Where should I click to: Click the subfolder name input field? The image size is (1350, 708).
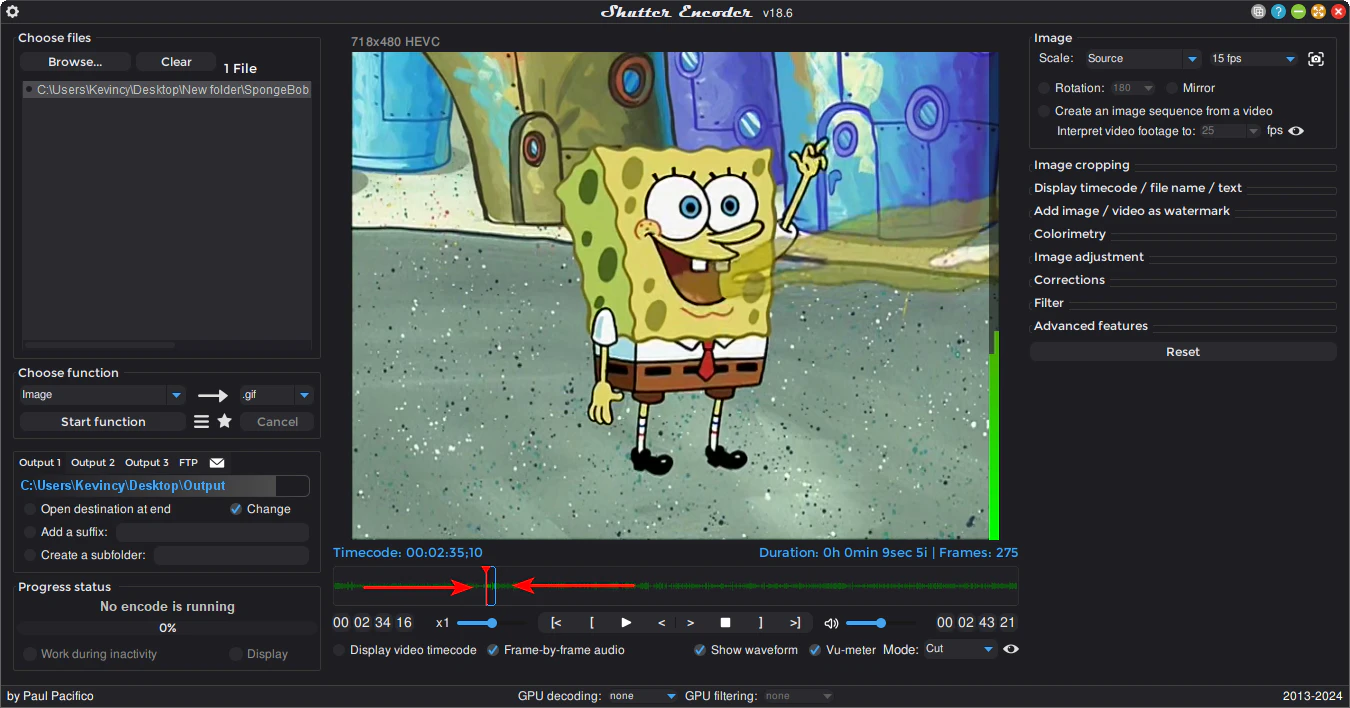[x=231, y=555]
